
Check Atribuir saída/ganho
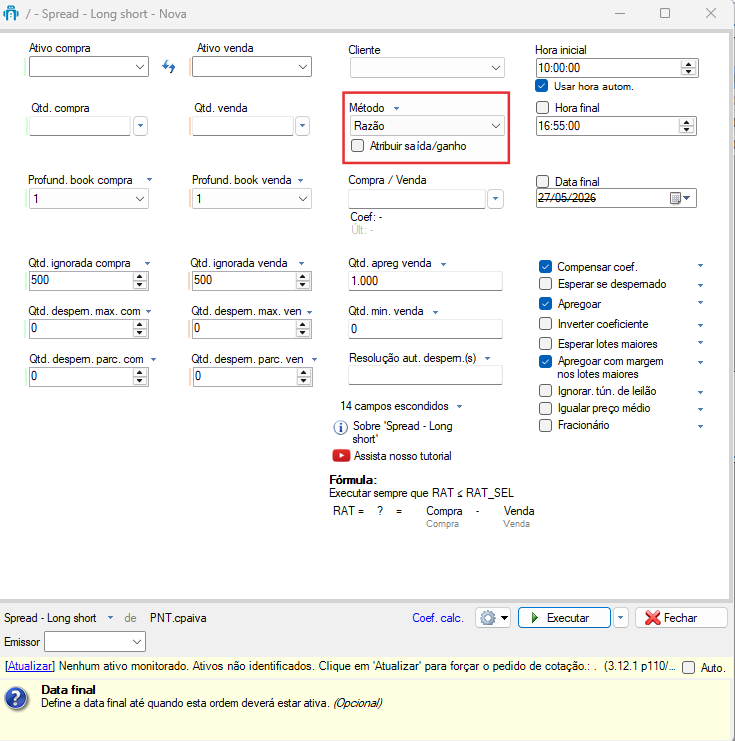(358, 146)
